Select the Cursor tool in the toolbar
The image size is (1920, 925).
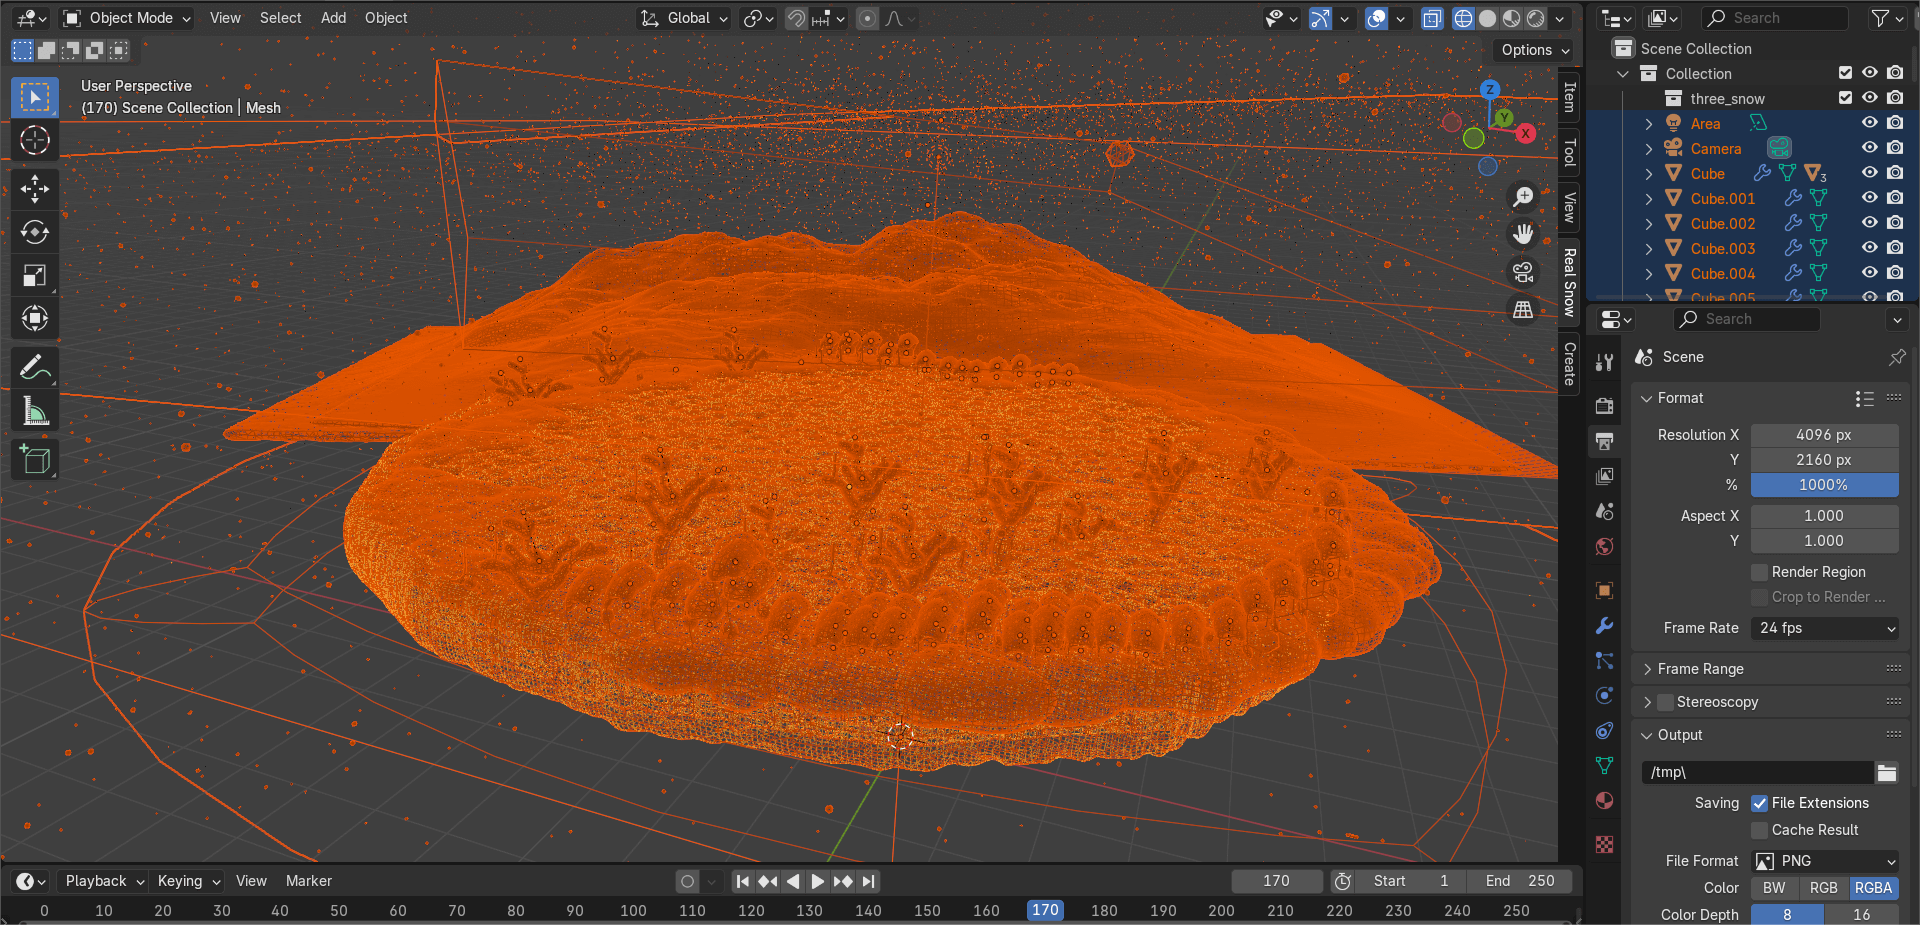[35, 141]
